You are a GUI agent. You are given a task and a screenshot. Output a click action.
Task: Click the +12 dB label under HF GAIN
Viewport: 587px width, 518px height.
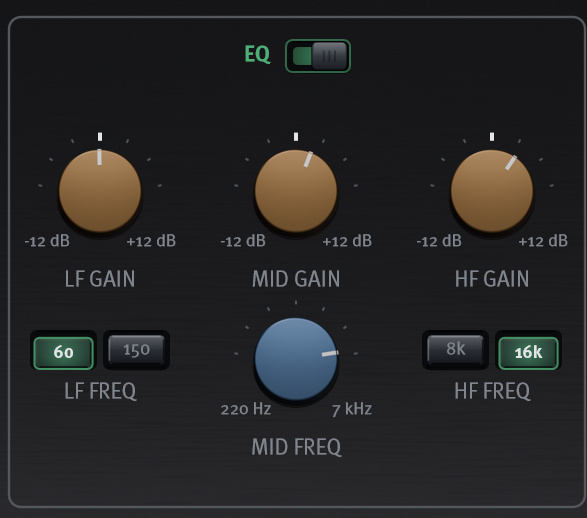tap(543, 241)
